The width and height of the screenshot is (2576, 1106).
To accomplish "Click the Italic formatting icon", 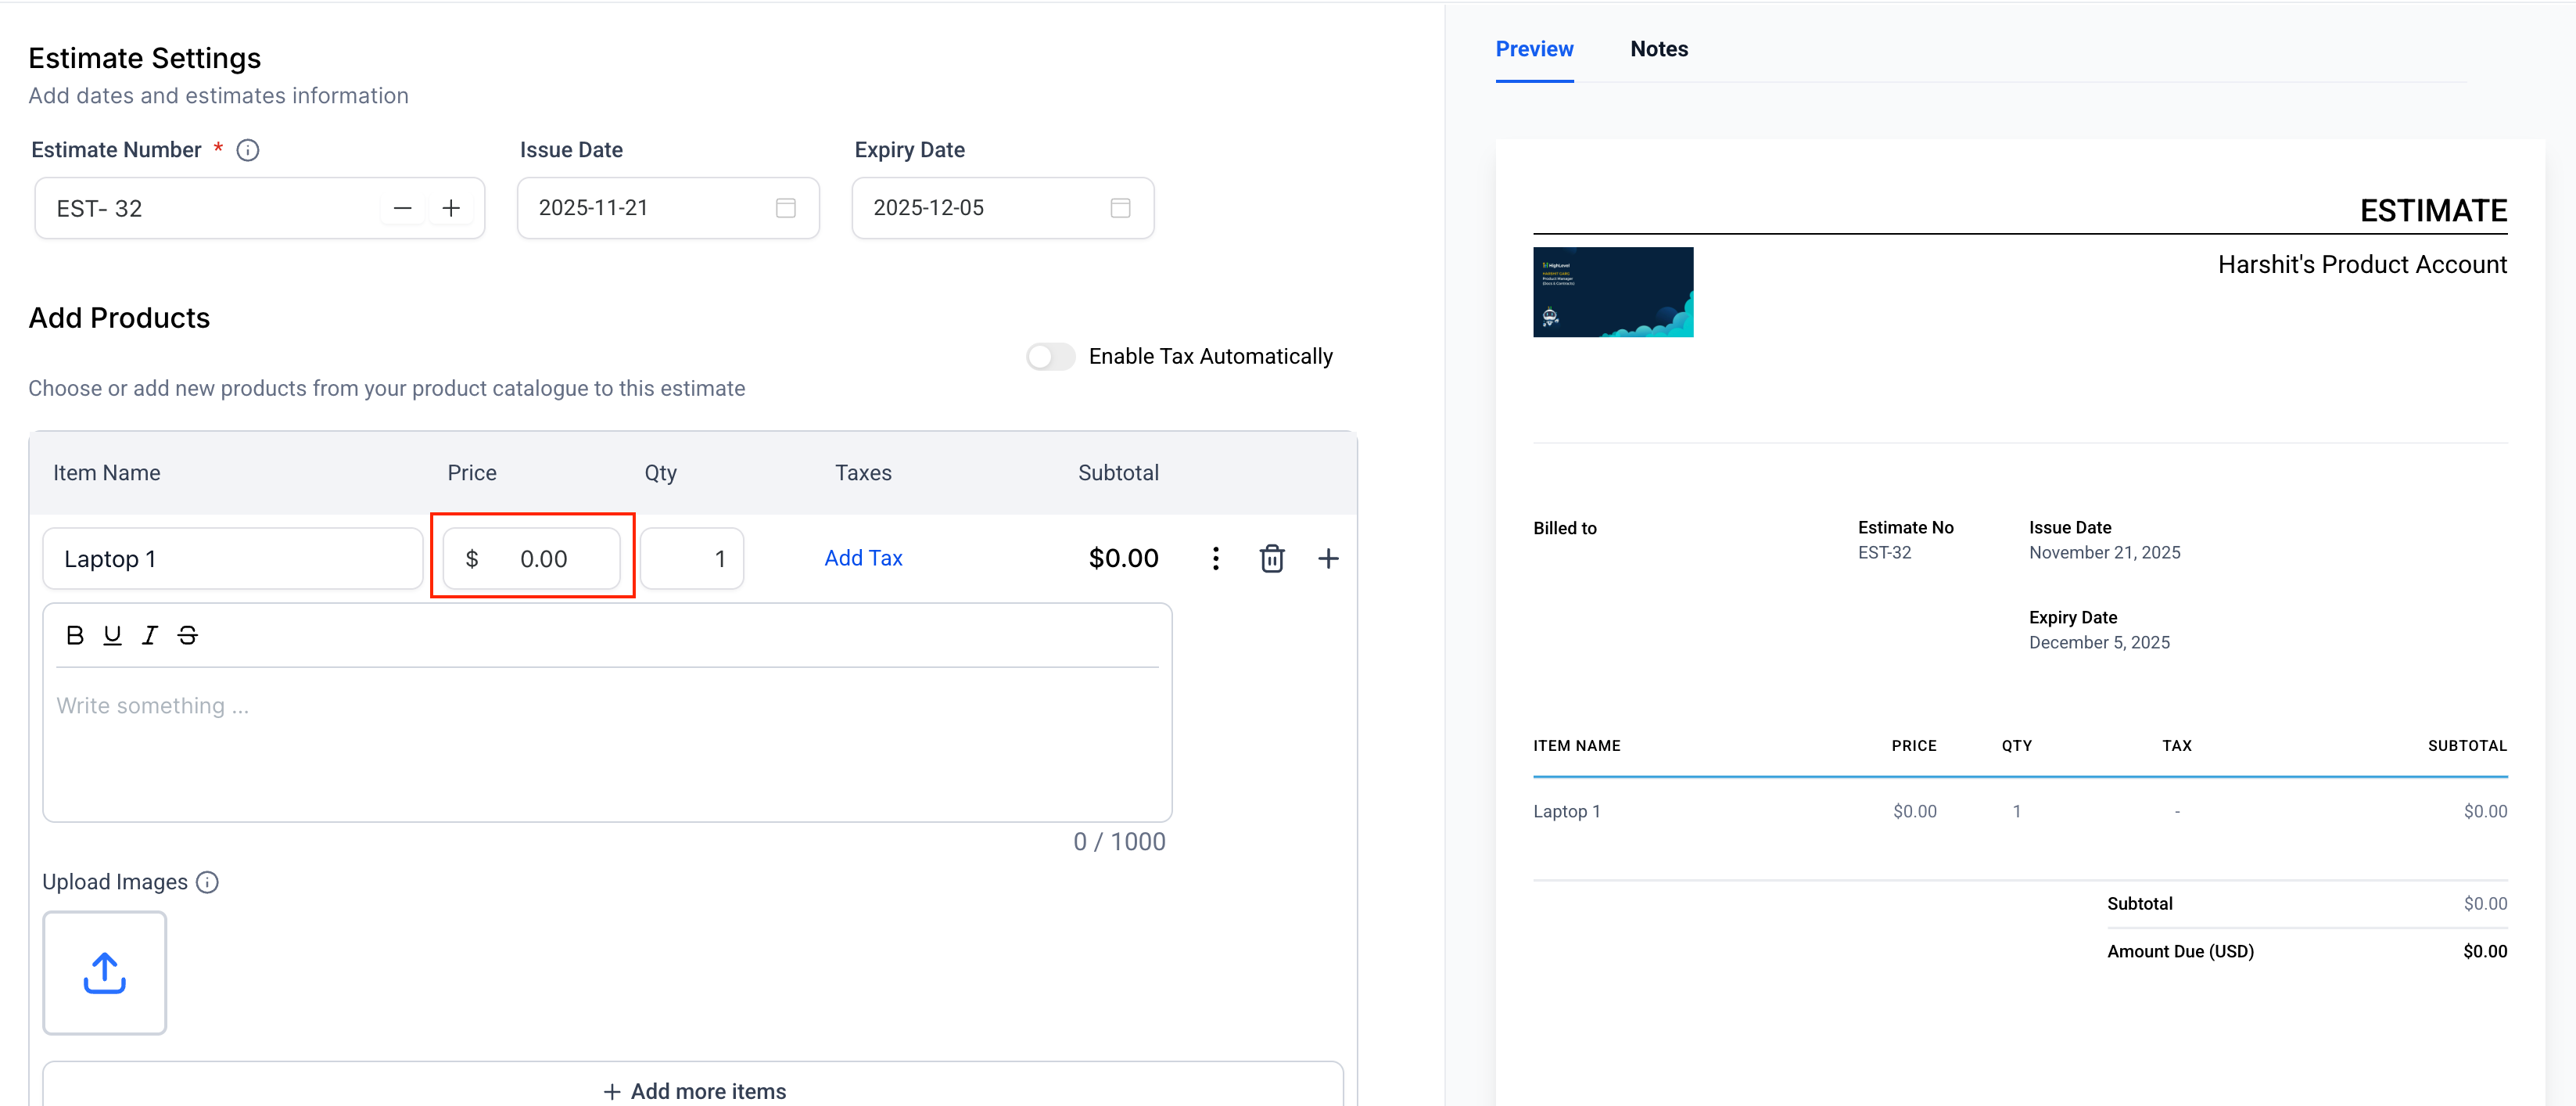I will click(x=150, y=635).
